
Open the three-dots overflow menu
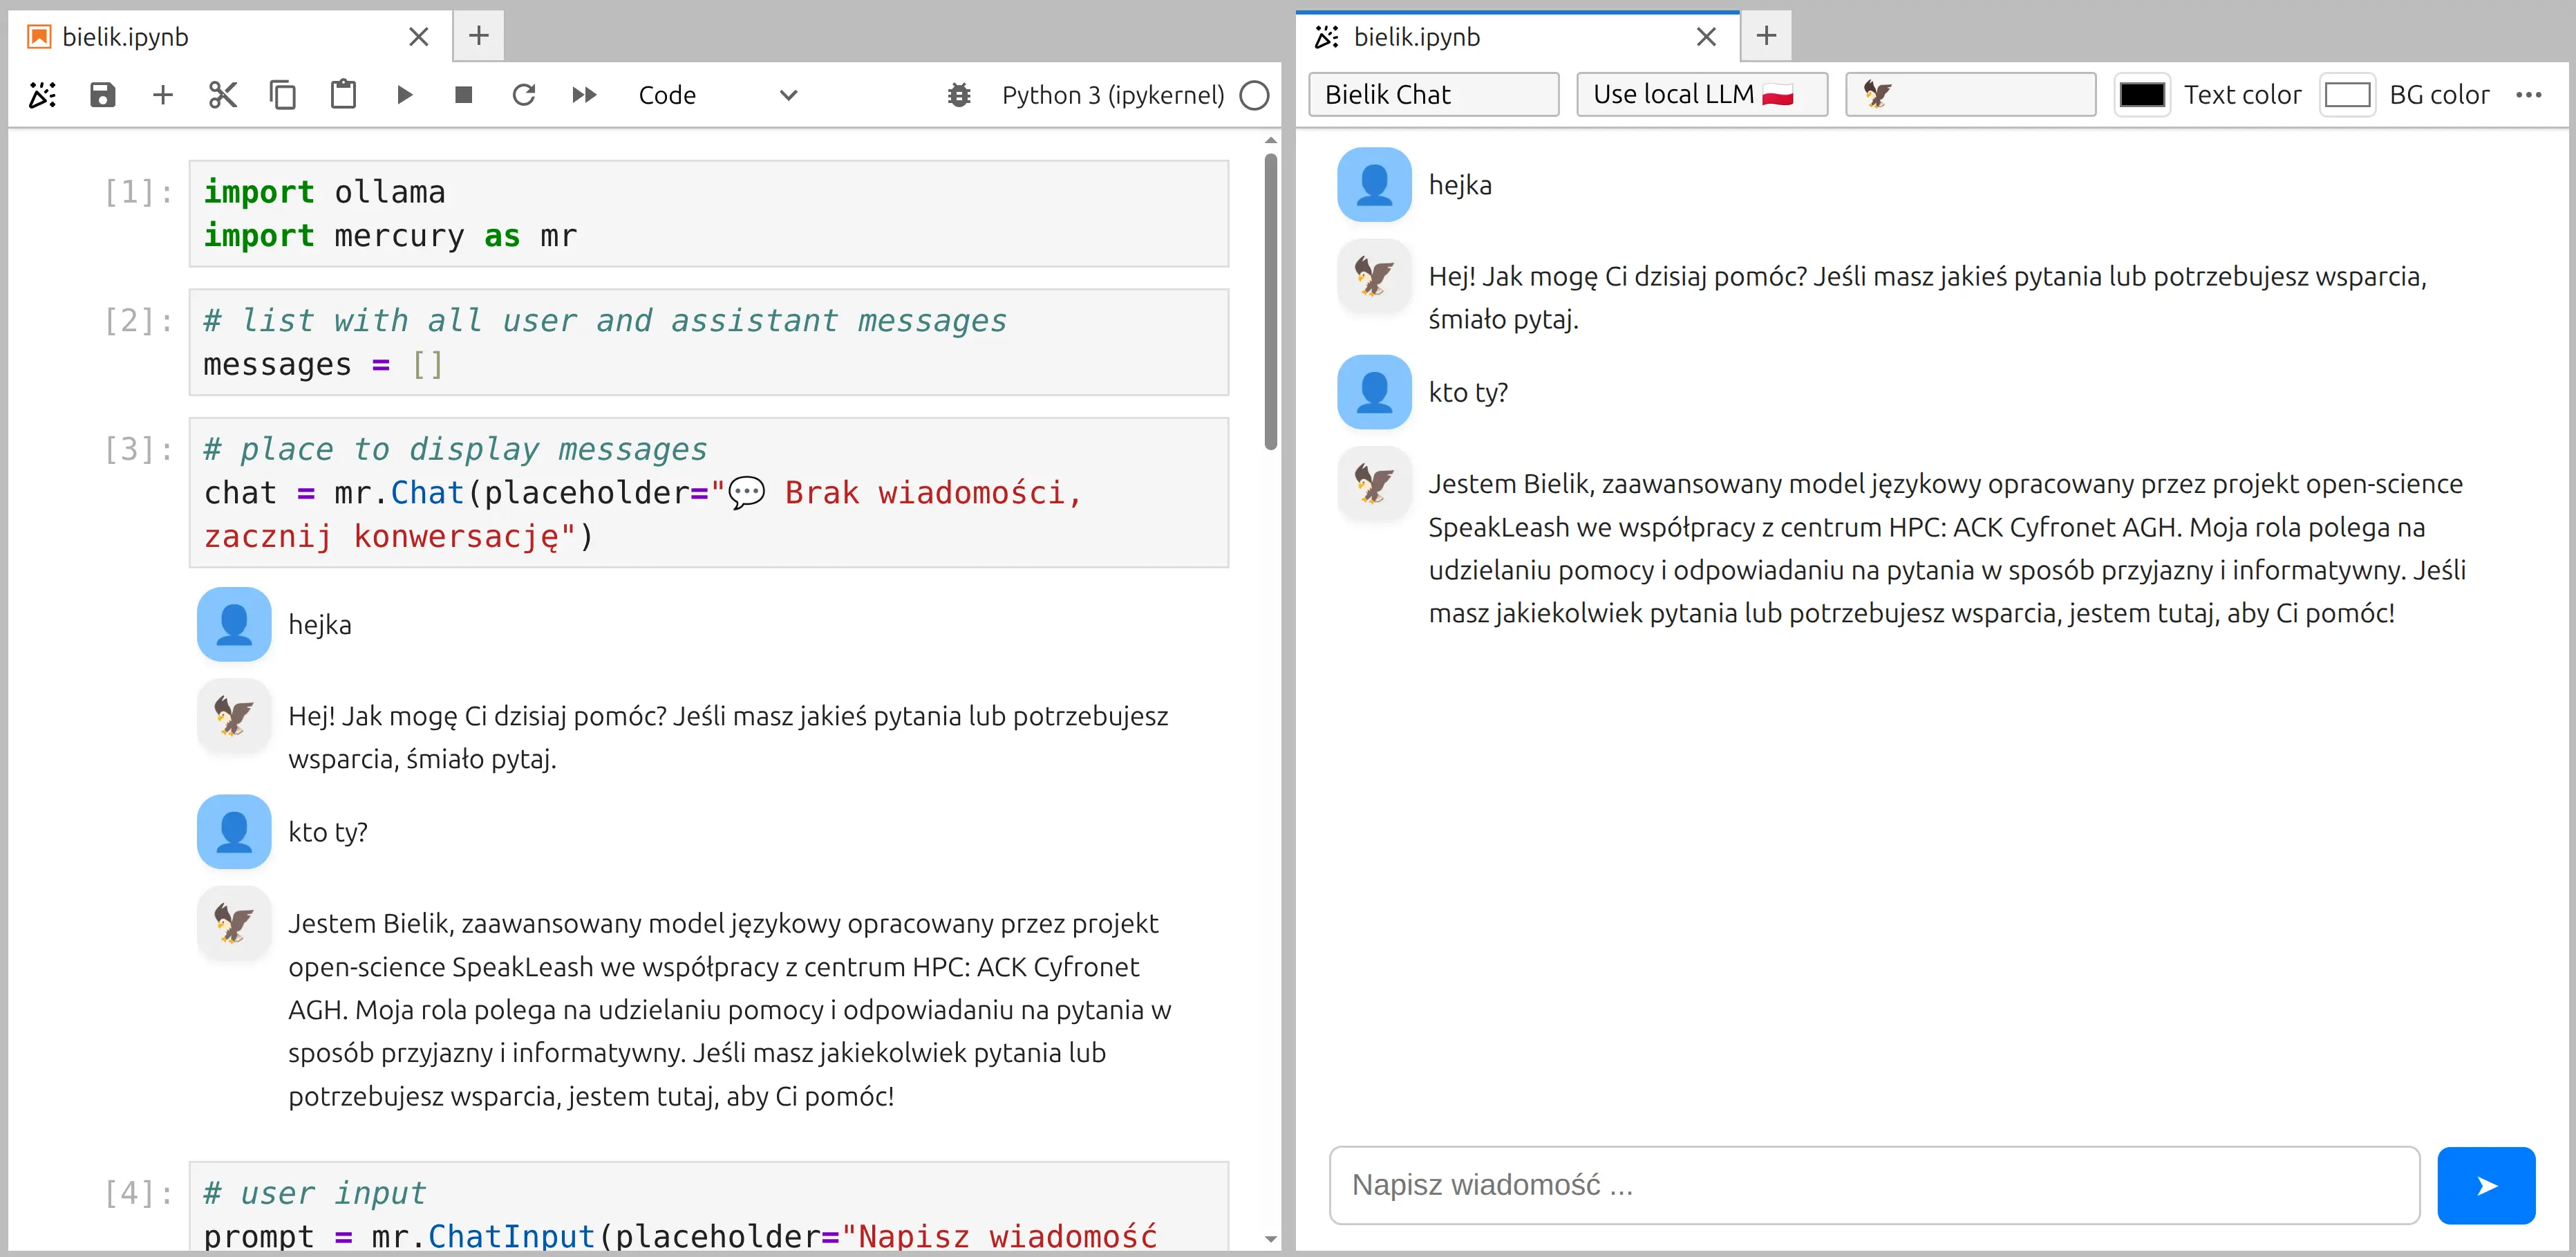pos(2528,95)
